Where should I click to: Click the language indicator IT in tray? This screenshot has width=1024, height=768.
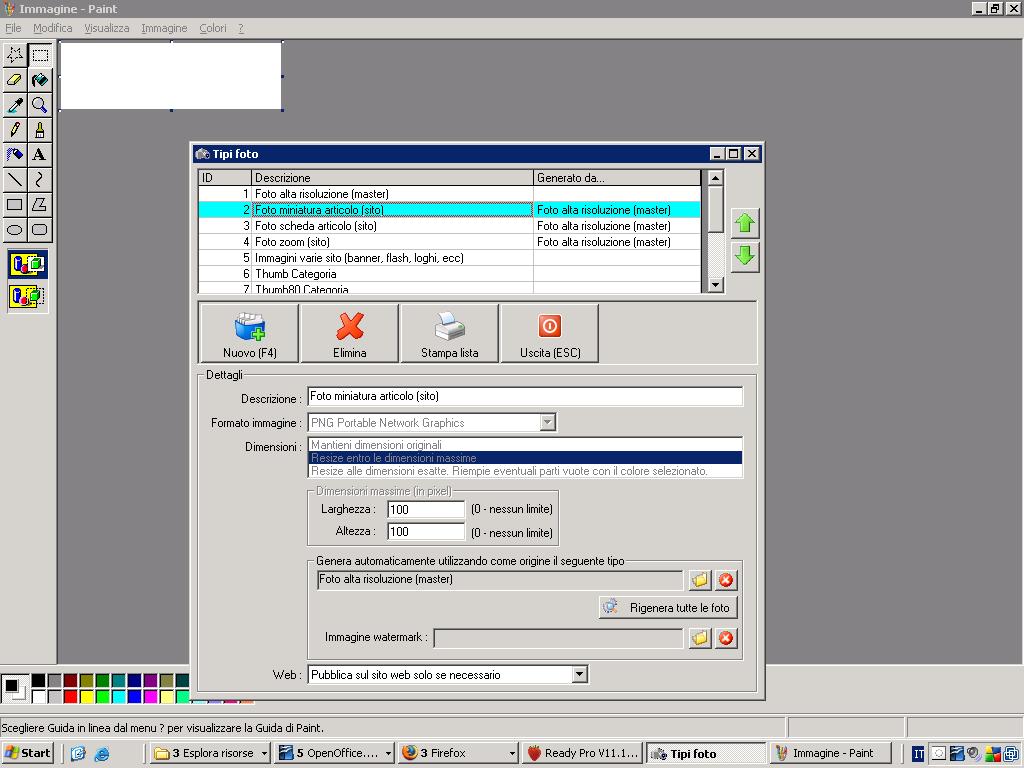coord(918,754)
